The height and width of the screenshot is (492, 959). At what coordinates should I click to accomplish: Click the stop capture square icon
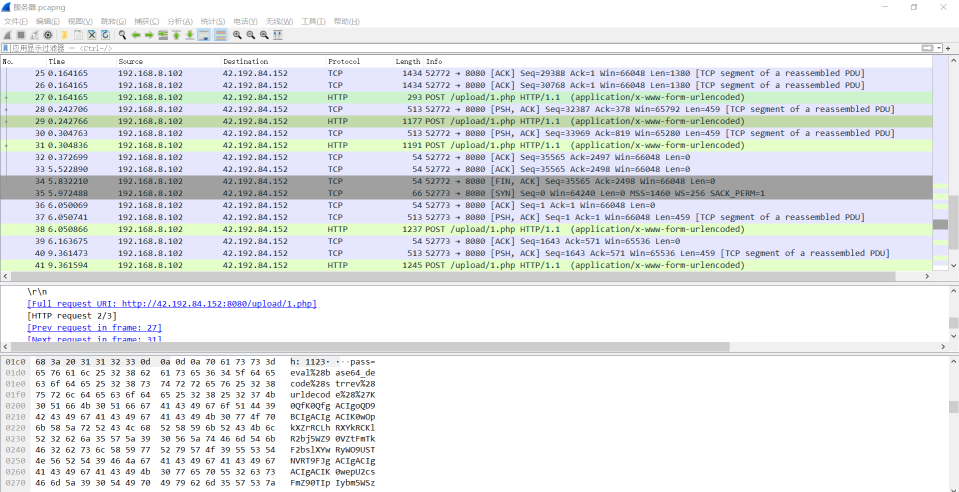click(21, 35)
